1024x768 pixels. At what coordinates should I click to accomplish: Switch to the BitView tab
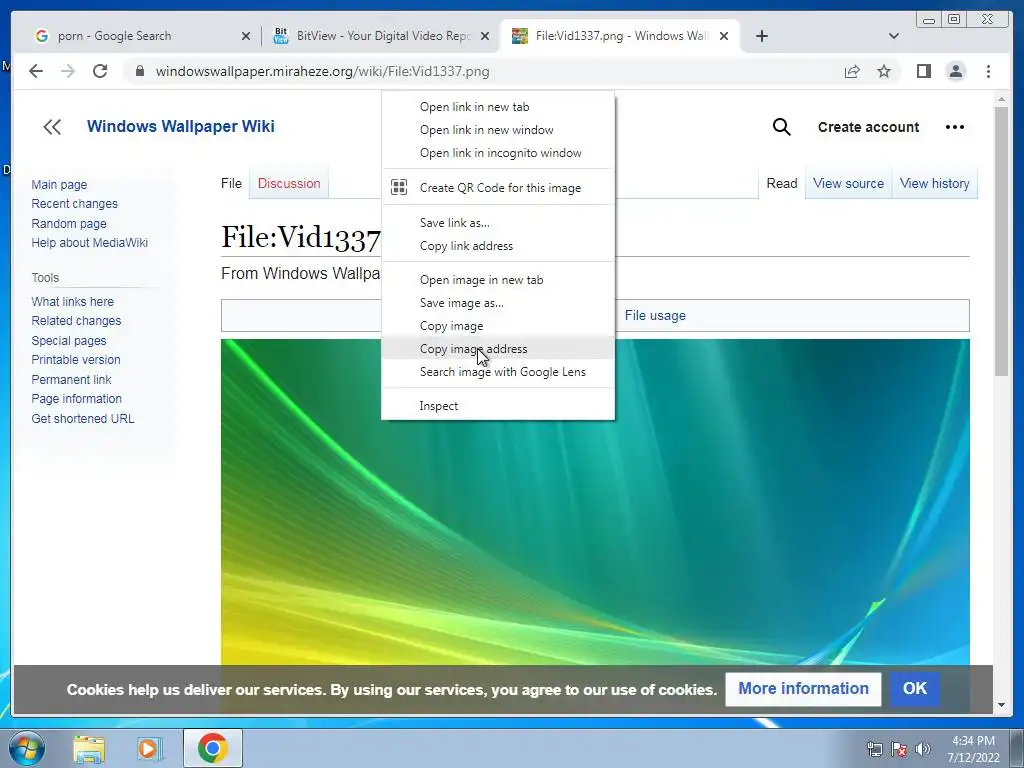tap(381, 36)
